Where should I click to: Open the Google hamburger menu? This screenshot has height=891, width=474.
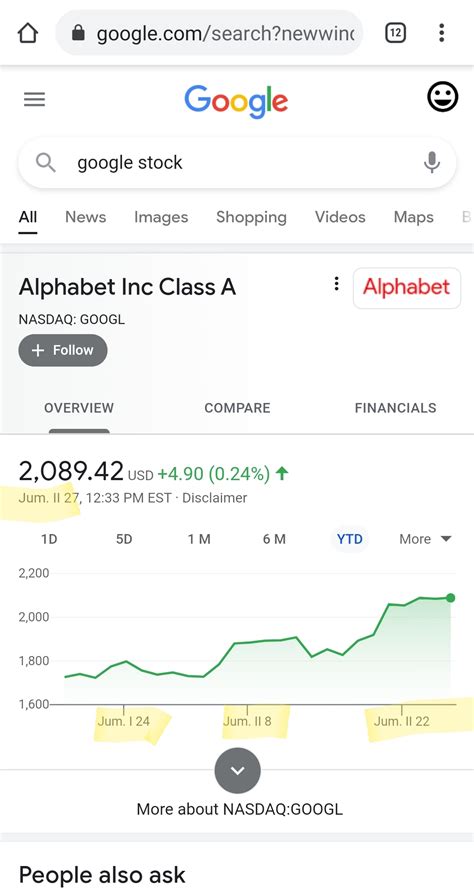(x=34, y=99)
